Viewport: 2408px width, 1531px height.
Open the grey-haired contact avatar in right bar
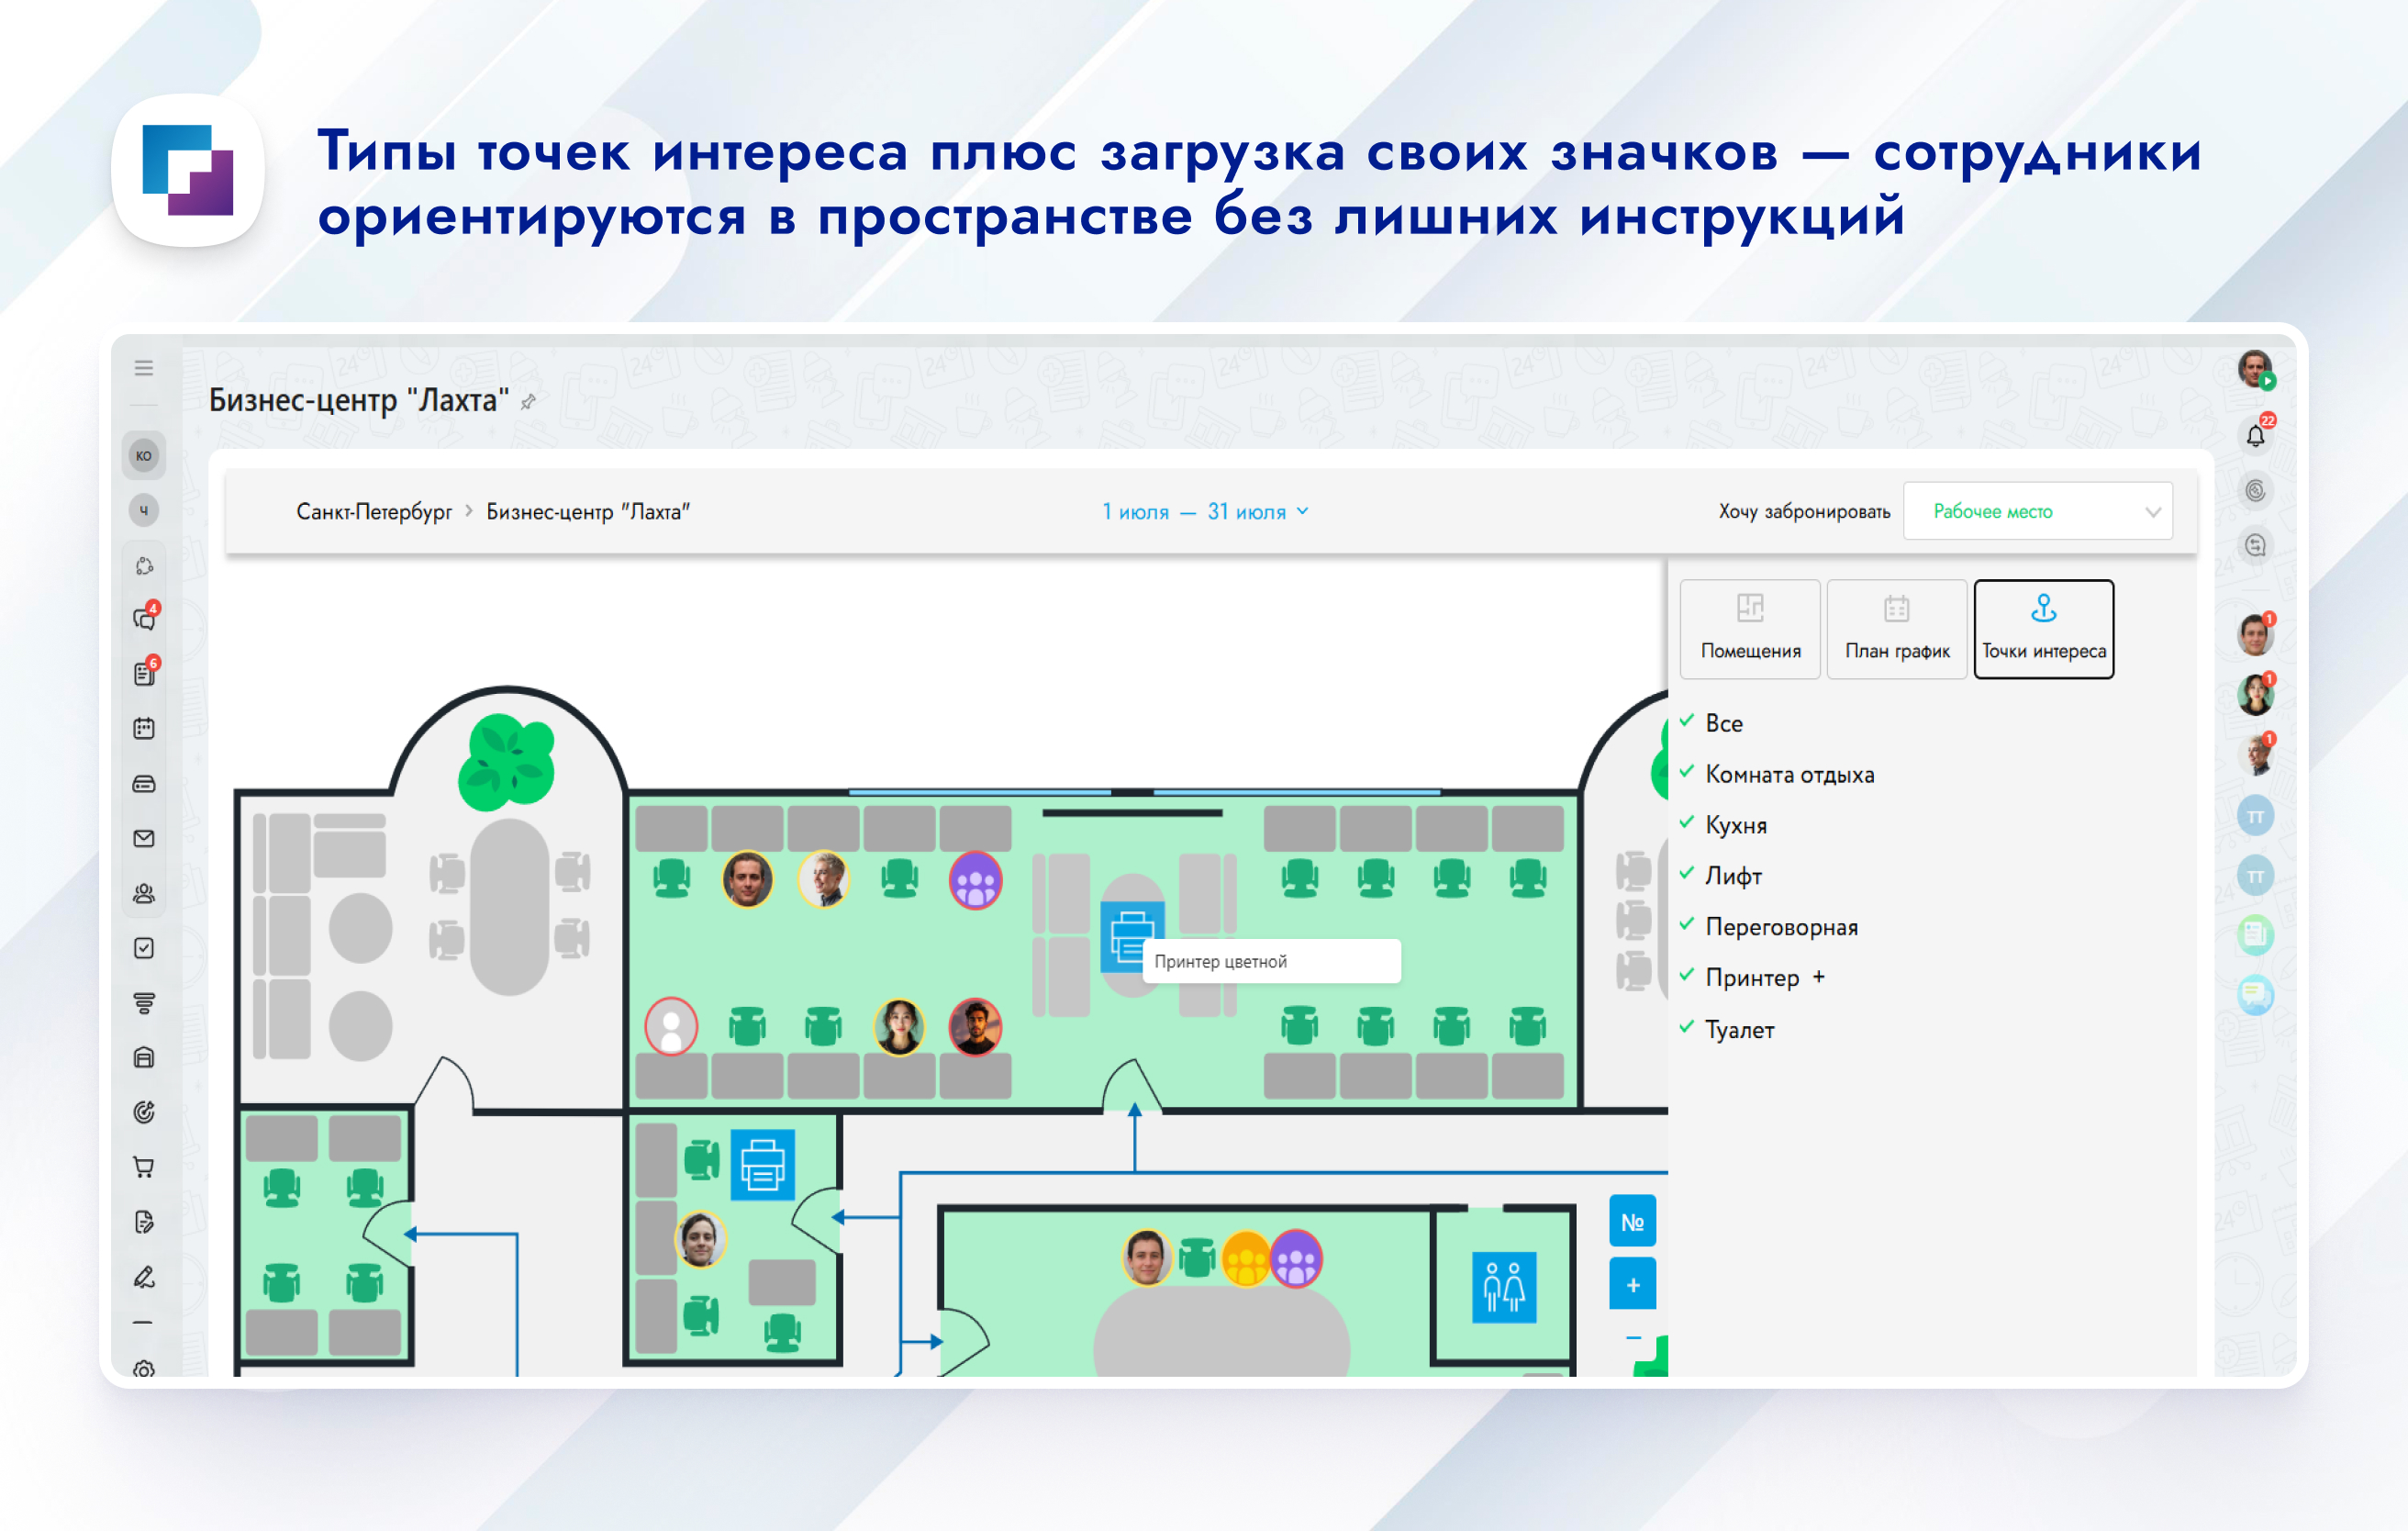click(x=2255, y=754)
